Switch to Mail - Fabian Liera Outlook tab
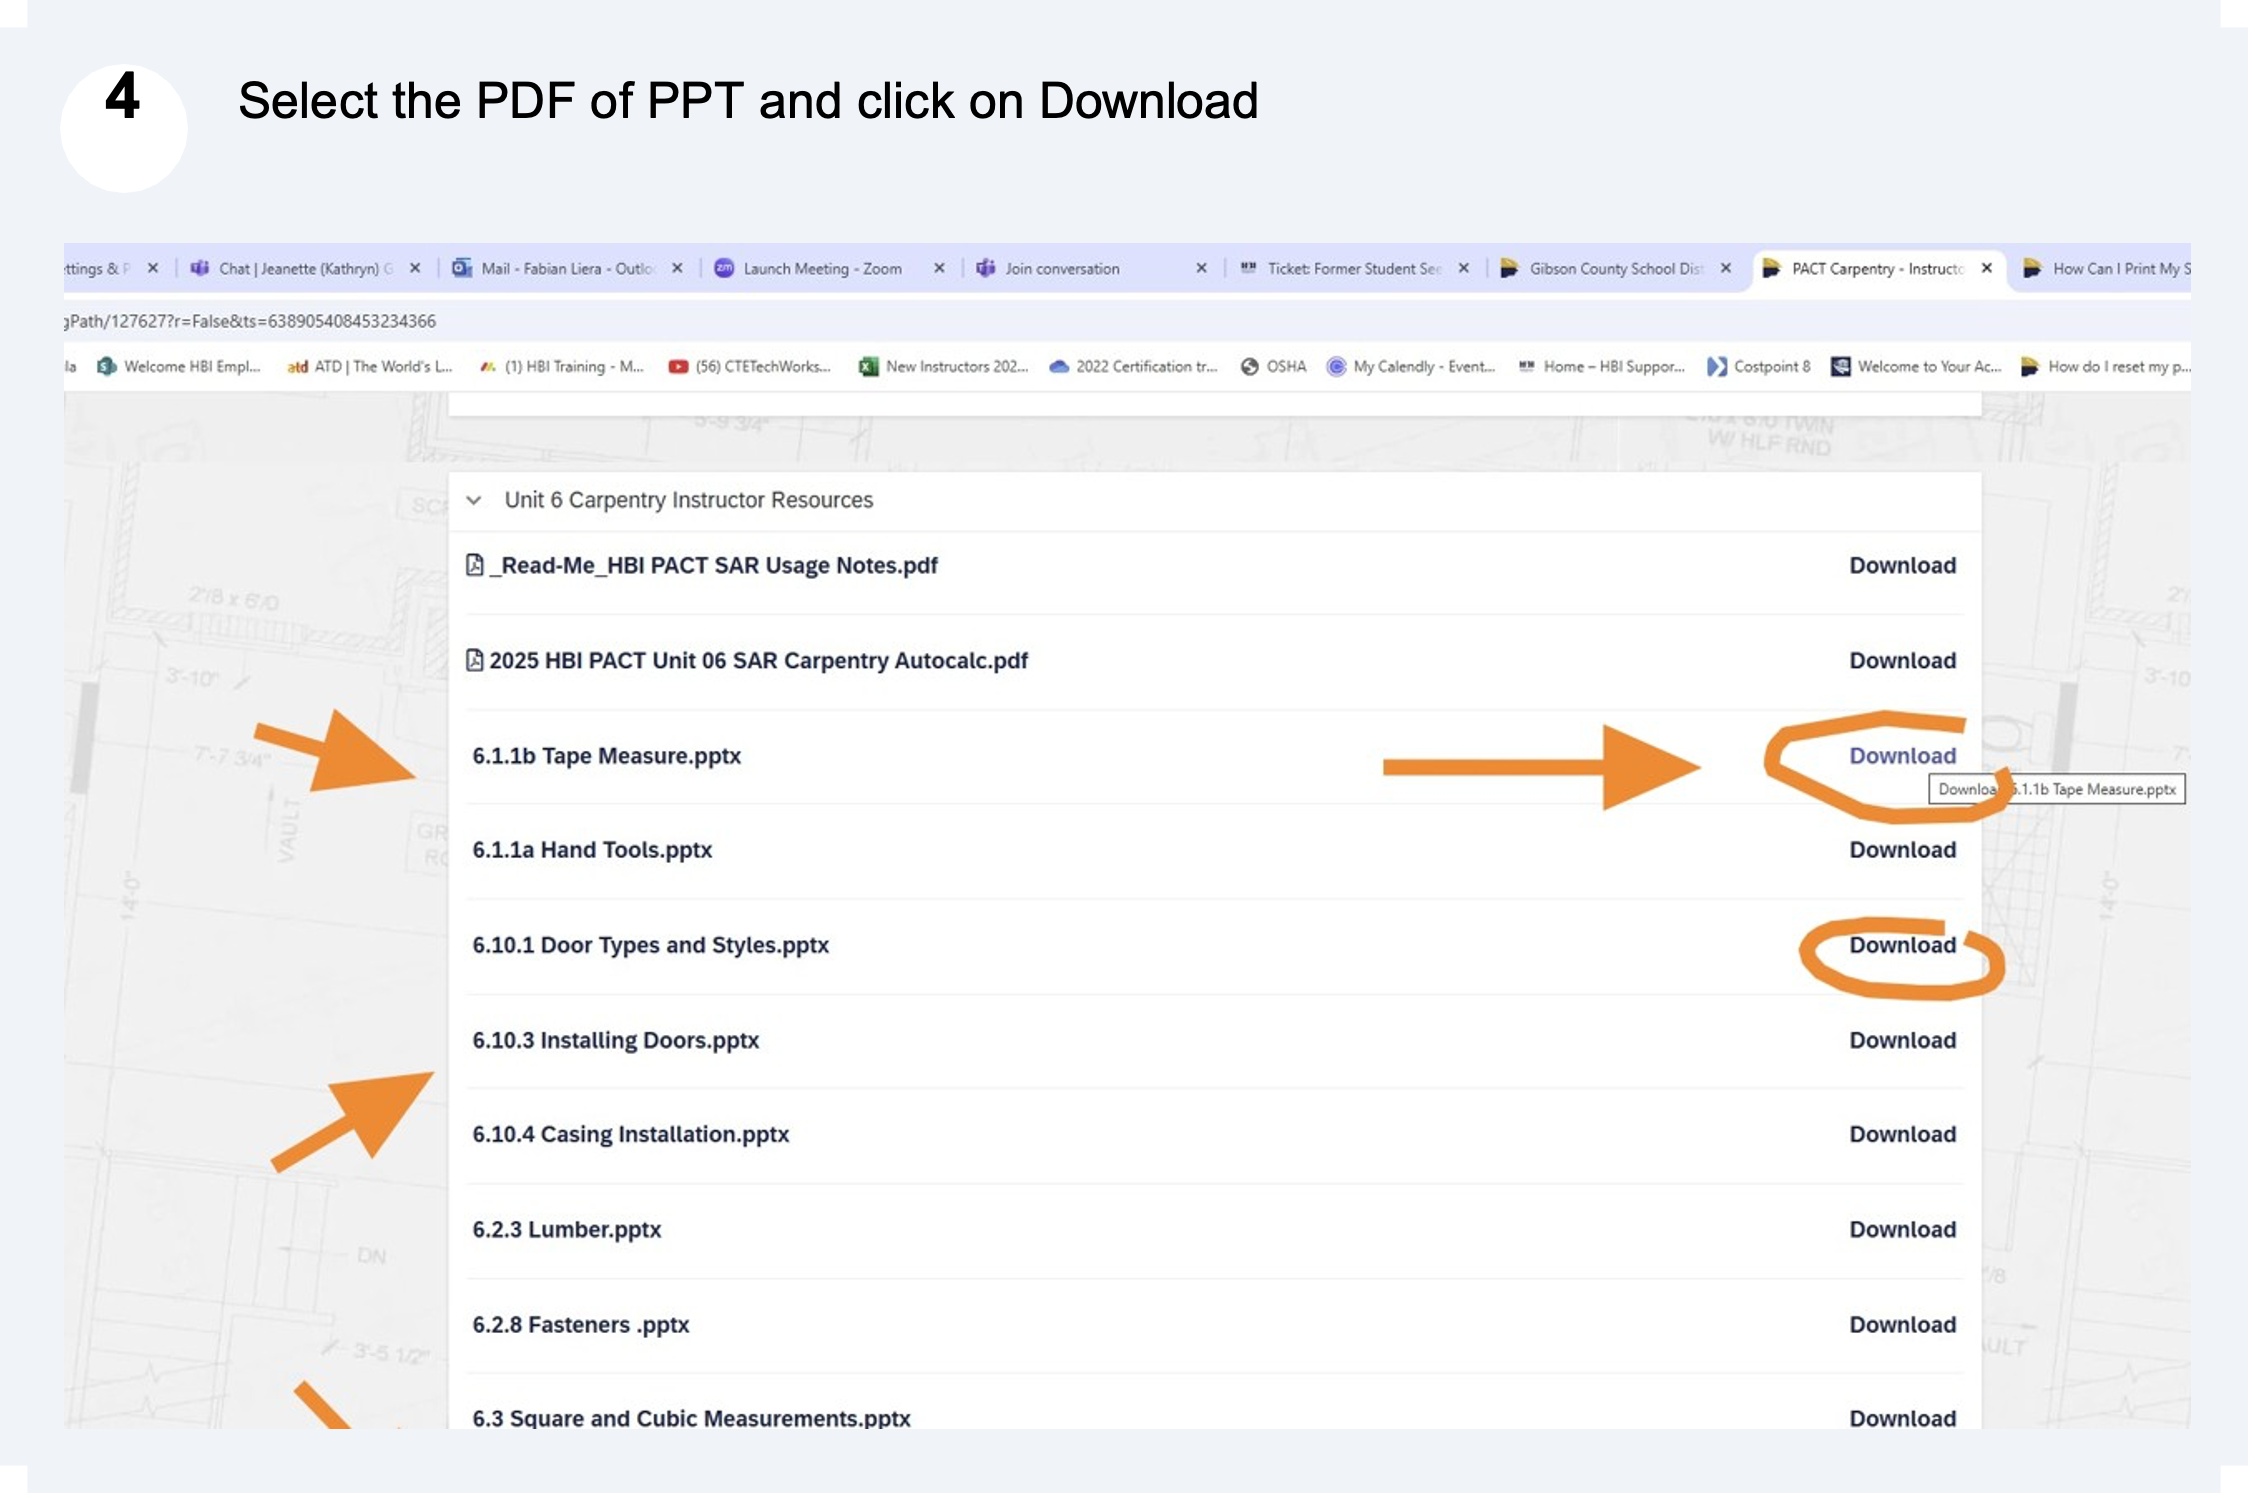The width and height of the screenshot is (2255, 1498). 566,269
